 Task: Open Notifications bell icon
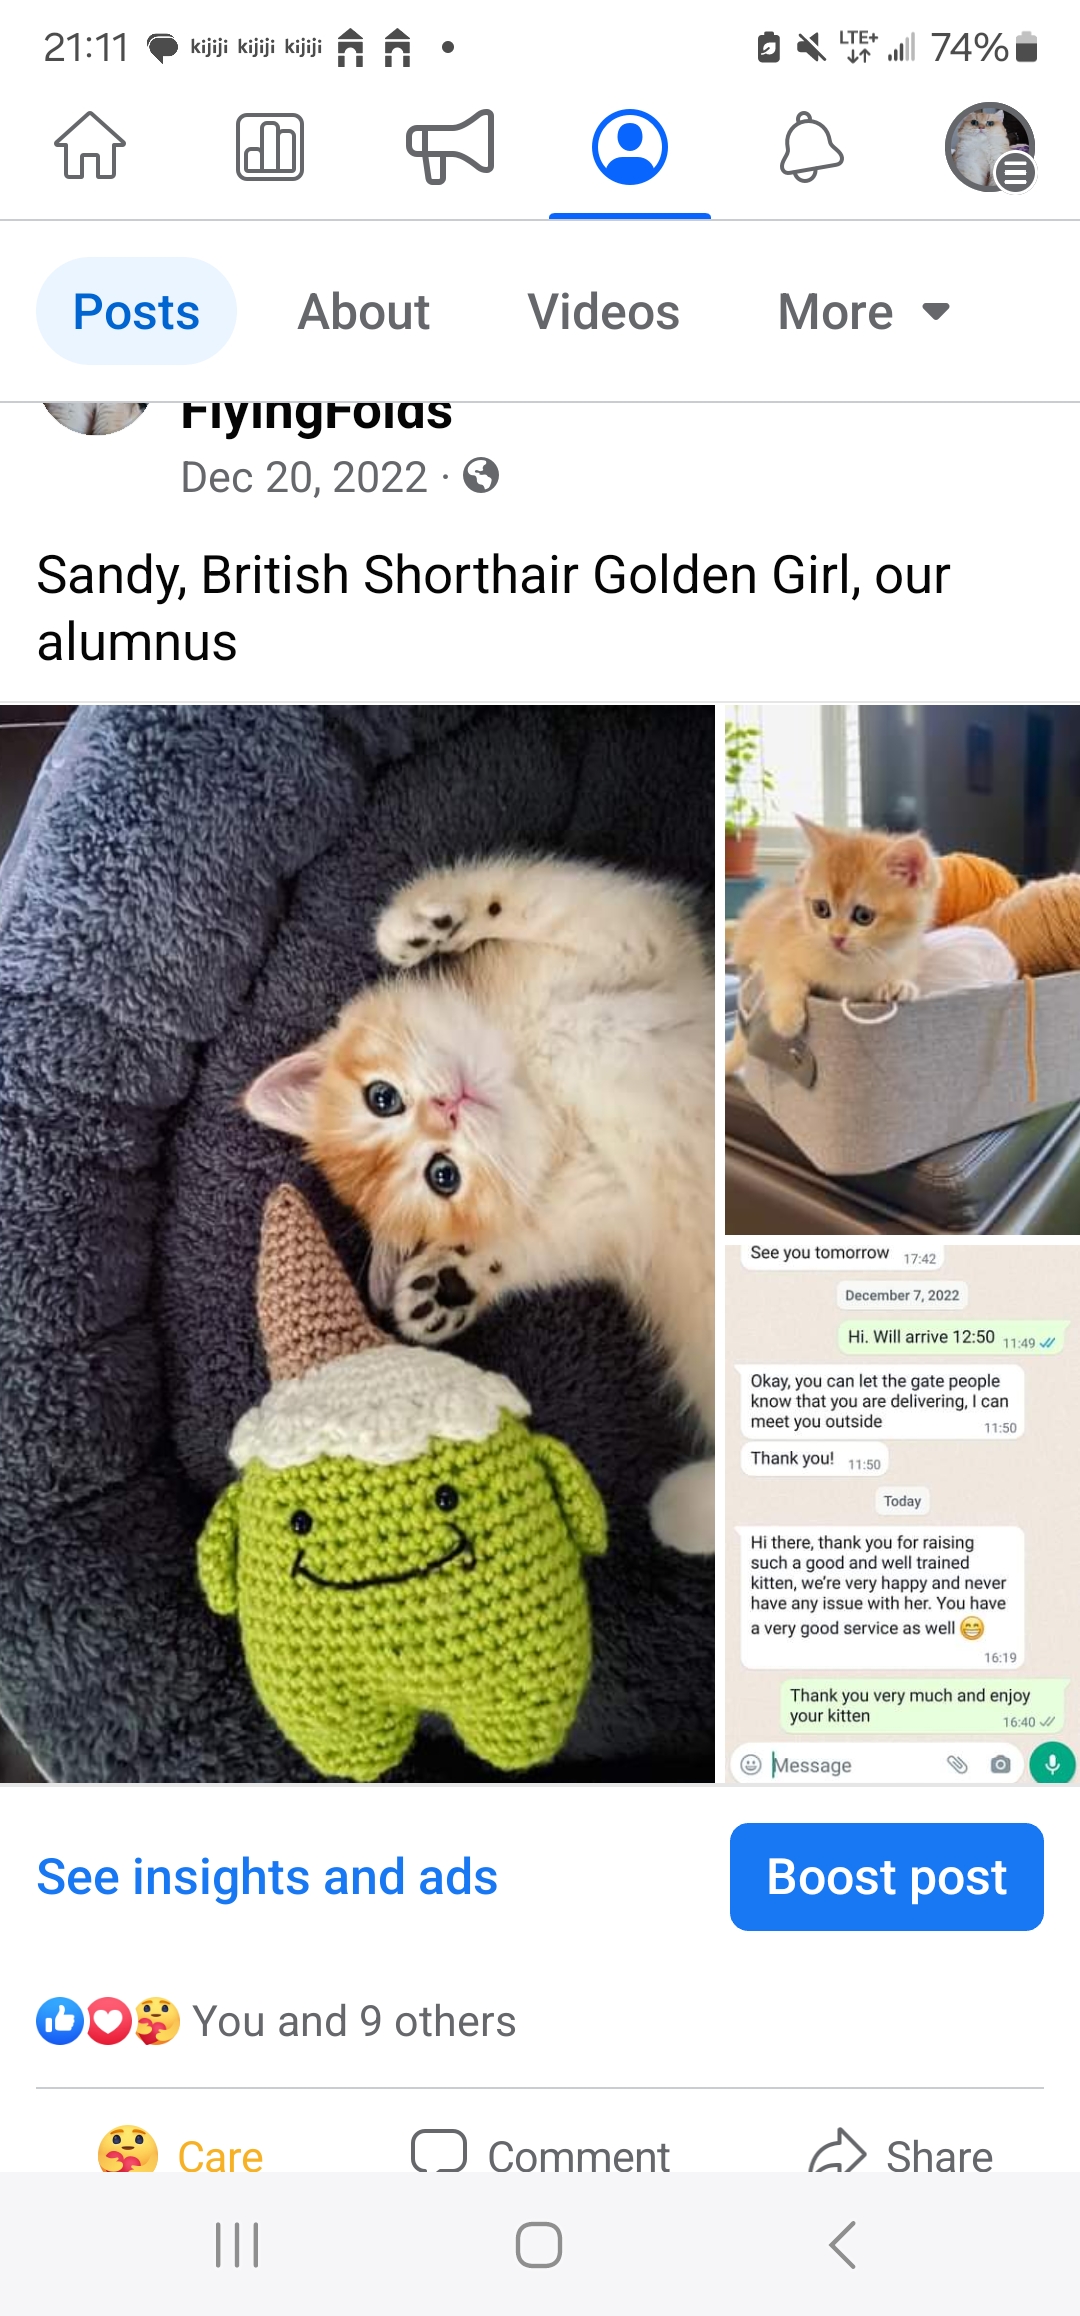click(811, 147)
